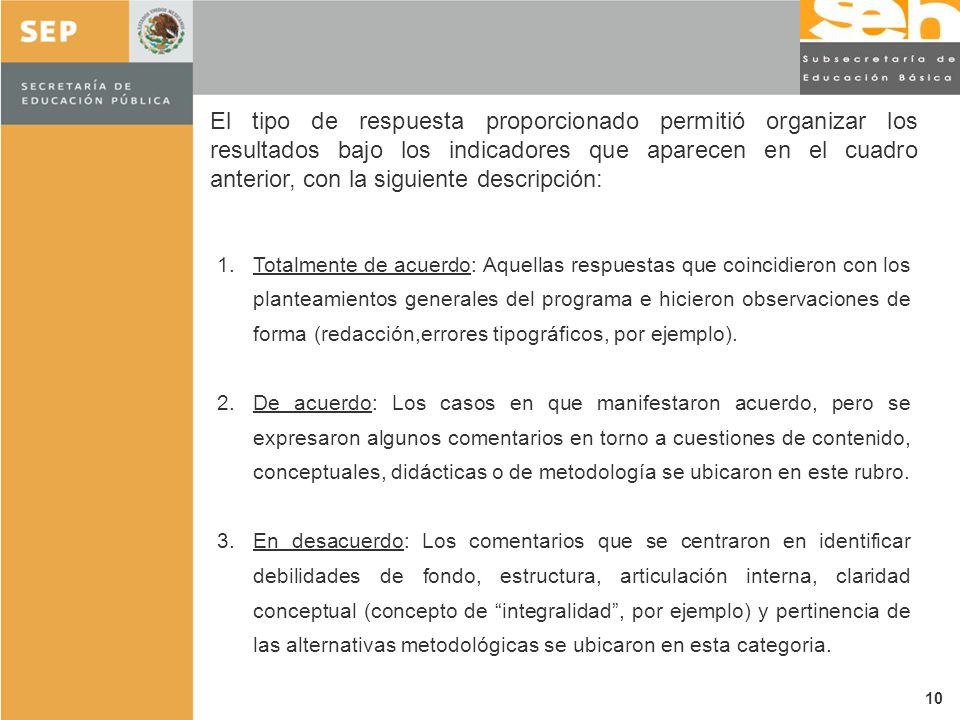Click the line 'debilidades de fondo, estructura, articulación'

(490, 577)
